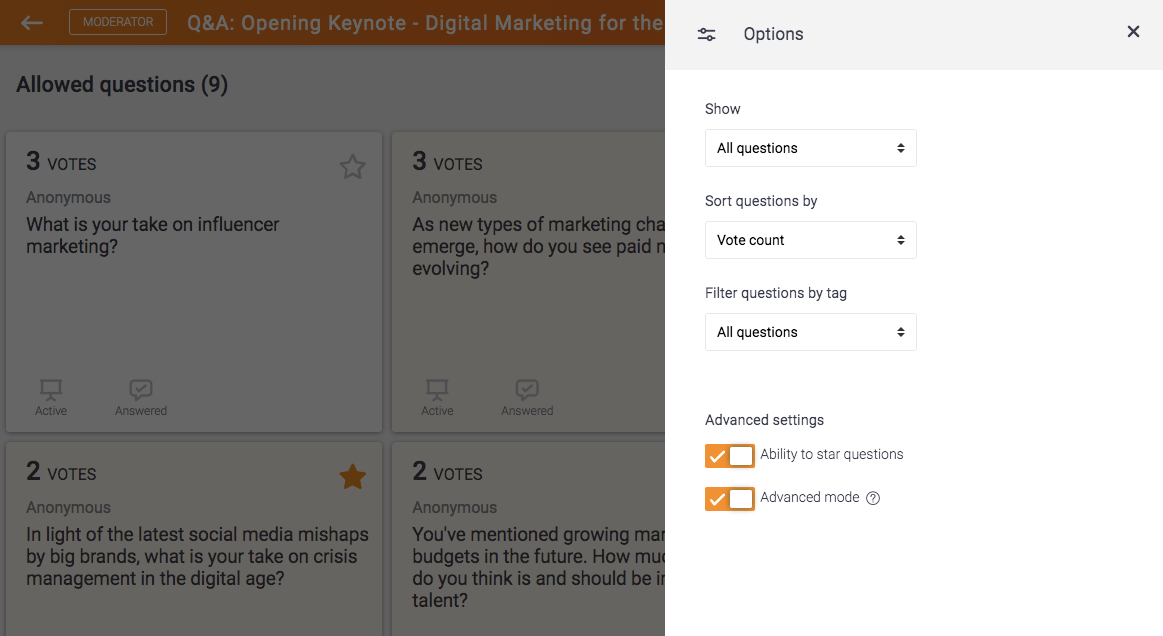Disable Ability to star questions toggle

tap(730, 456)
